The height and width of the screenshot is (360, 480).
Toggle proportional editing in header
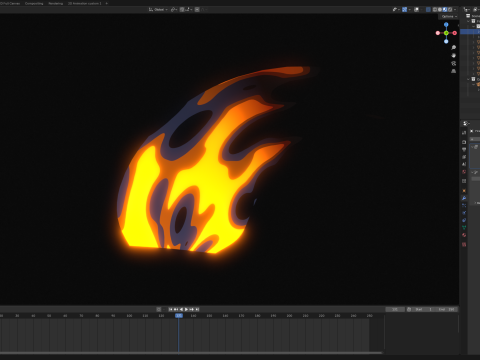point(197,10)
